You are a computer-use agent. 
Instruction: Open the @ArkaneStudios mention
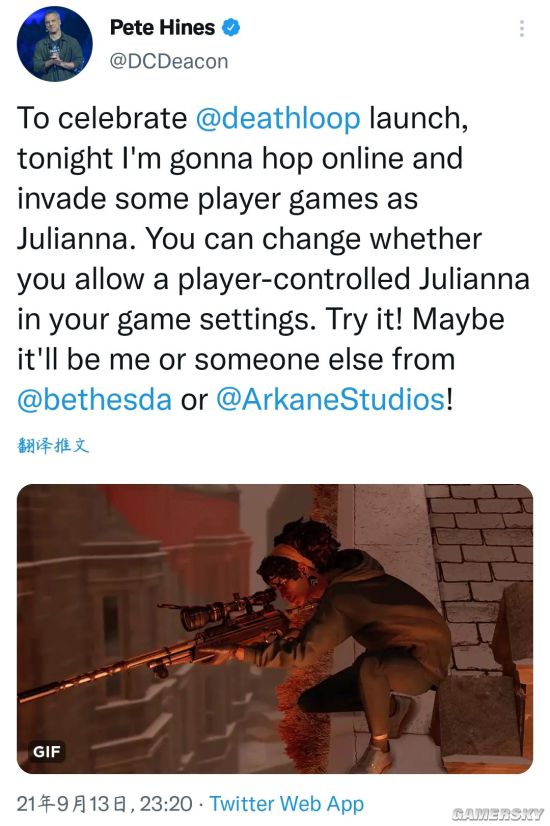331,400
